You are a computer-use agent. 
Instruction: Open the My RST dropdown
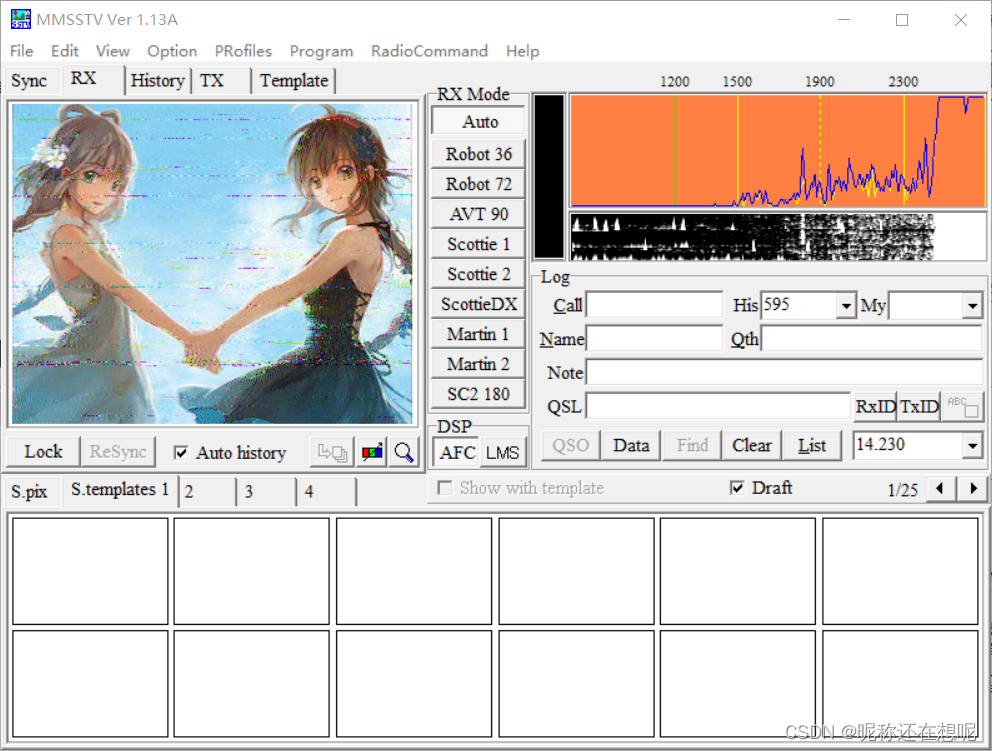click(972, 306)
